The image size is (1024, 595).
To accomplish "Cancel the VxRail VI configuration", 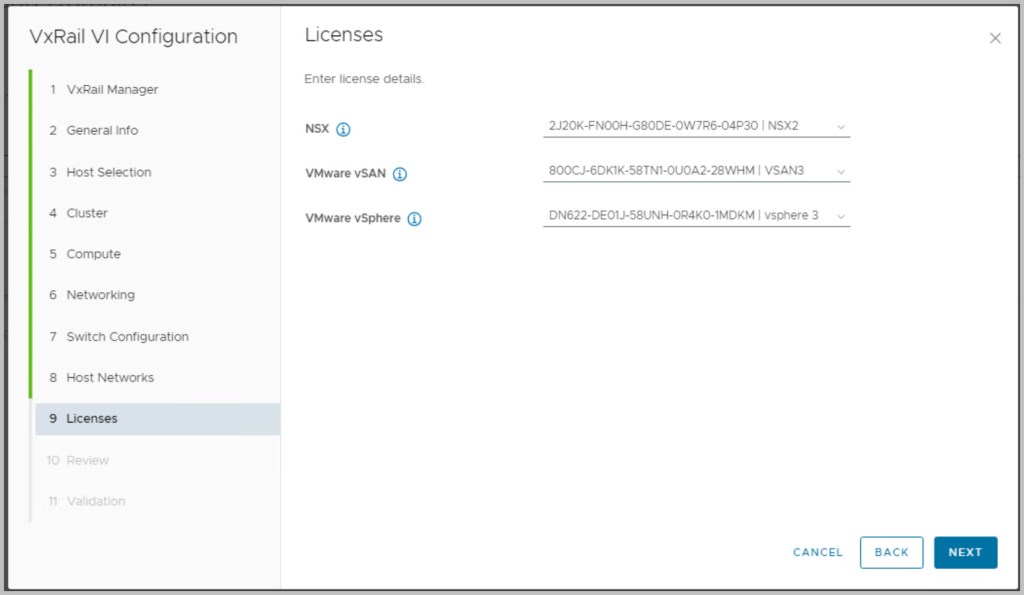I will [818, 552].
